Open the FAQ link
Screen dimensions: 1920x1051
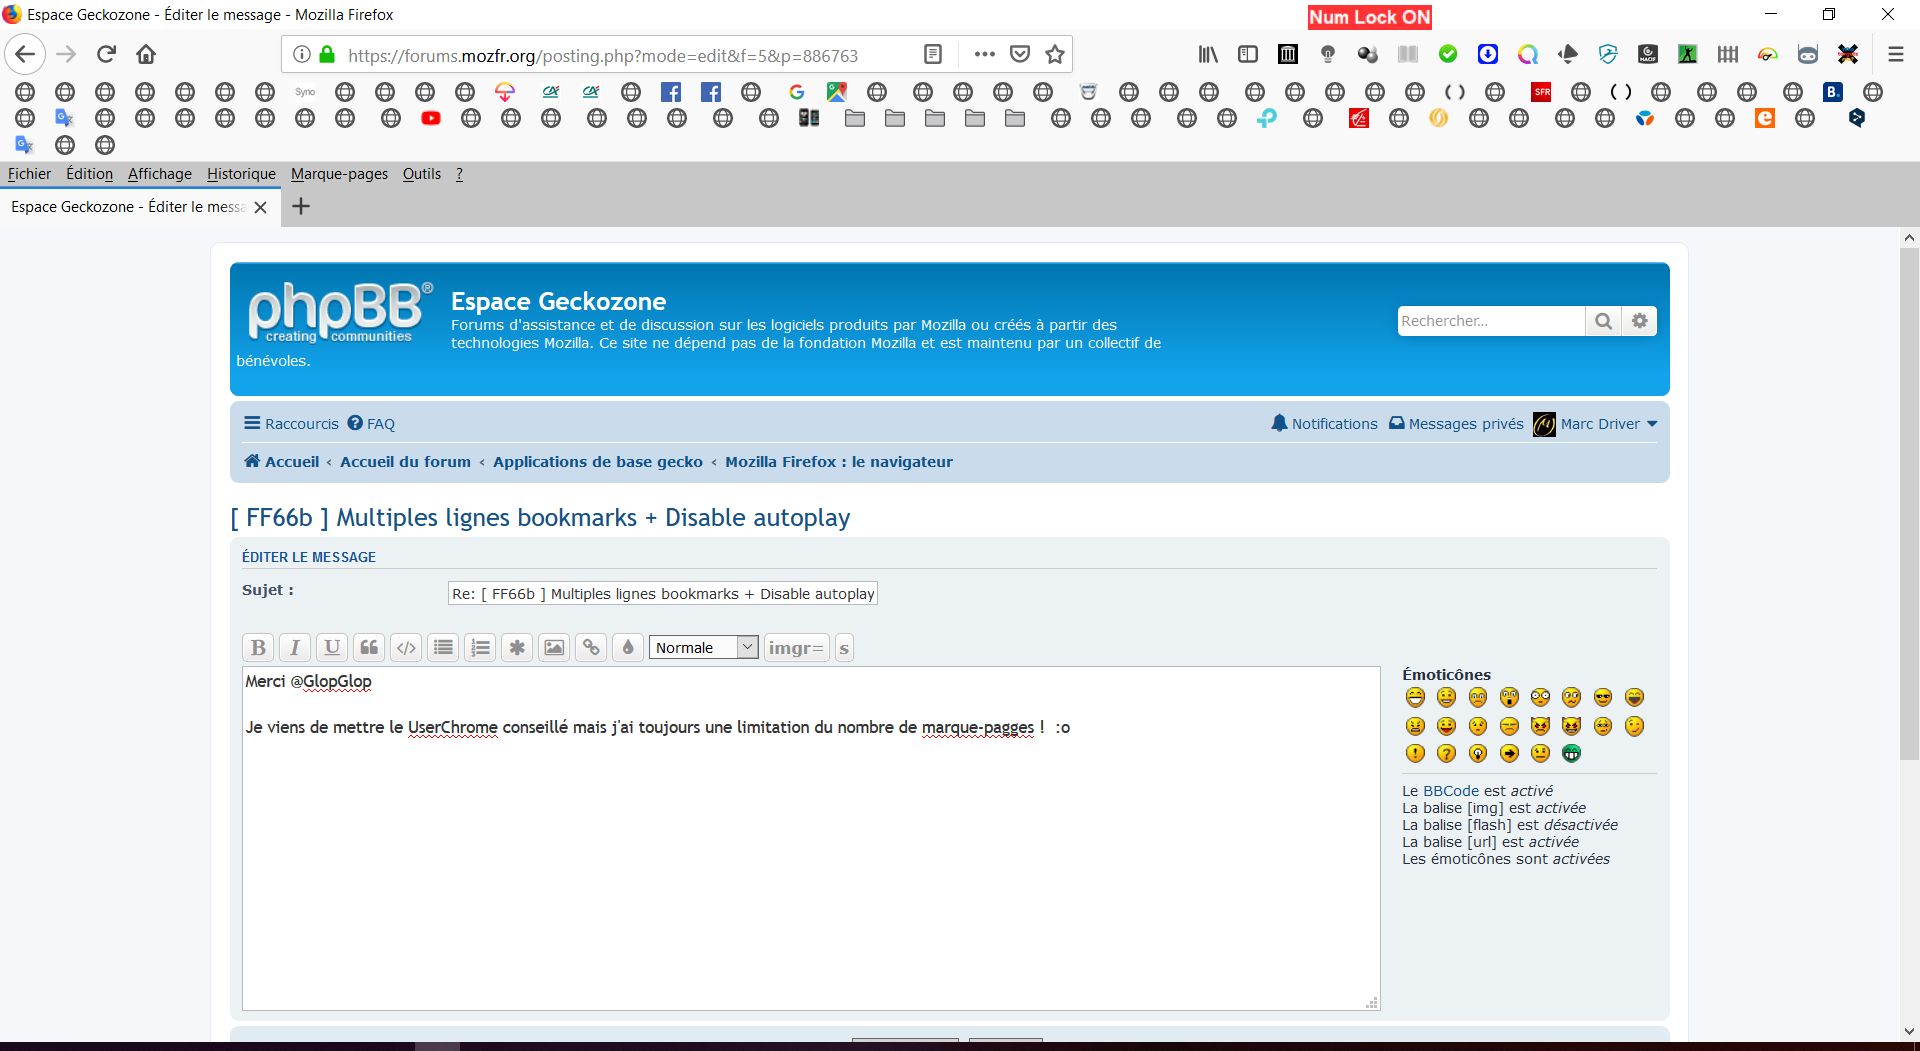tap(371, 424)
